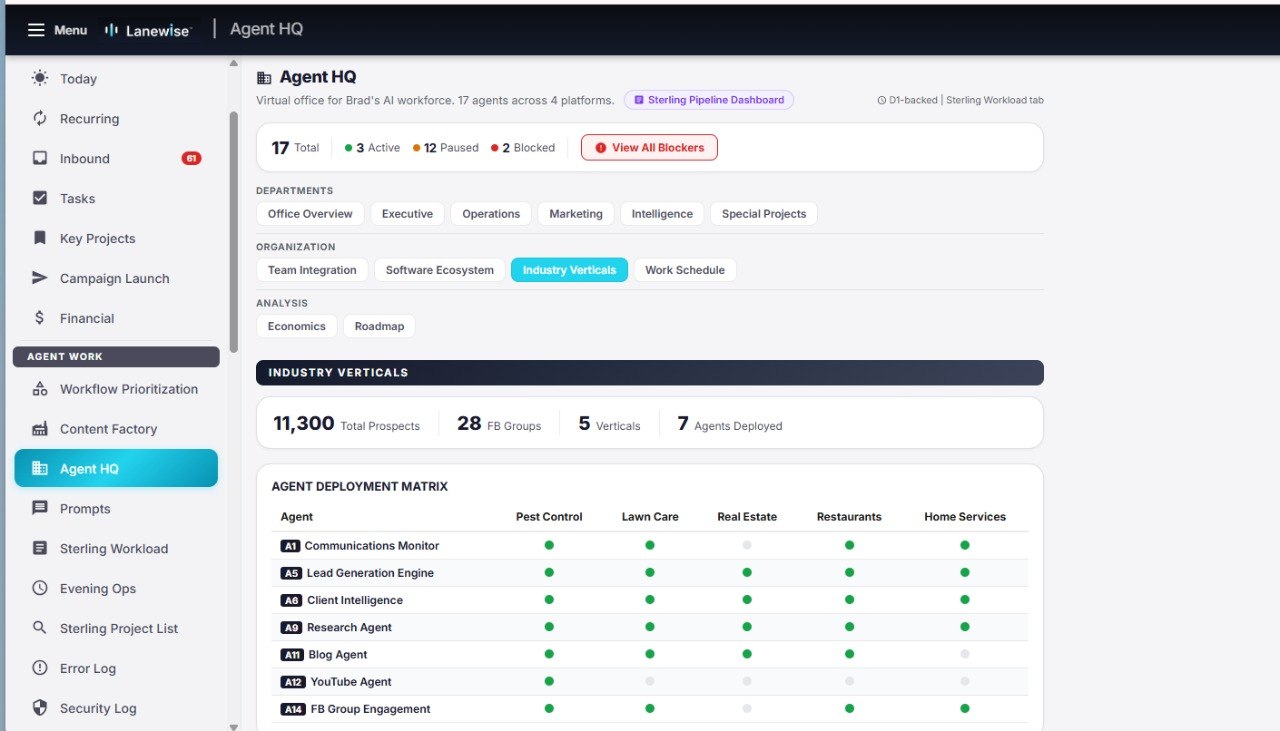Screen dimensions: 1280x731
Task: Click A9 Research Agent row
Action: (650, 627)
